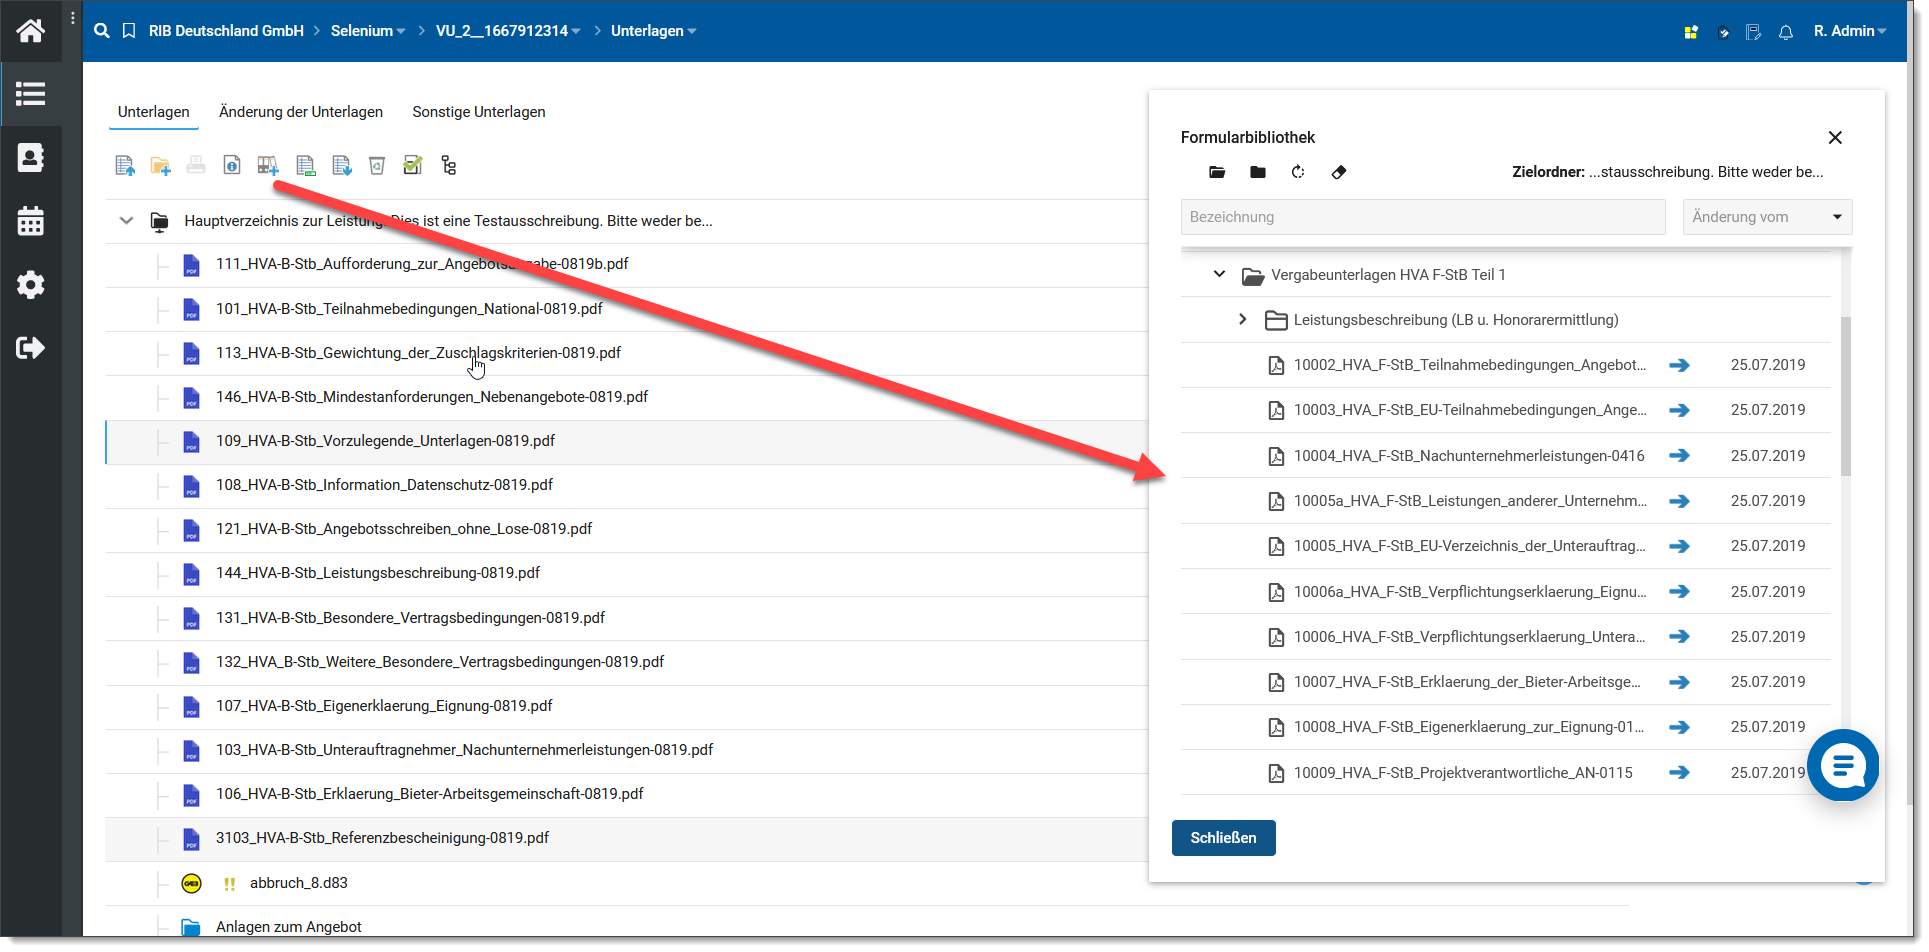1929x952 pixels.
Task: Click the clipboard check icon in header
Action: tap(1723, 32)
